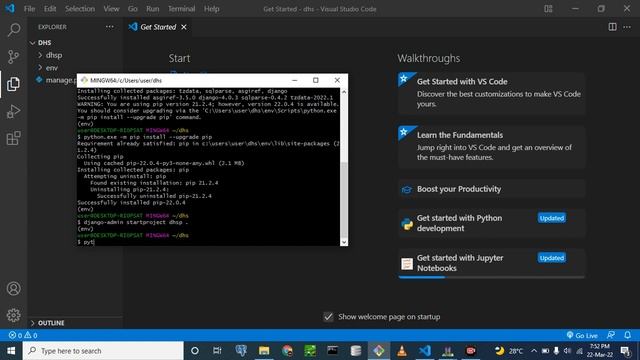This screenshot has width=640, height=360.
Task: Open the feedback icon in status bar
Action: [611, 335]
